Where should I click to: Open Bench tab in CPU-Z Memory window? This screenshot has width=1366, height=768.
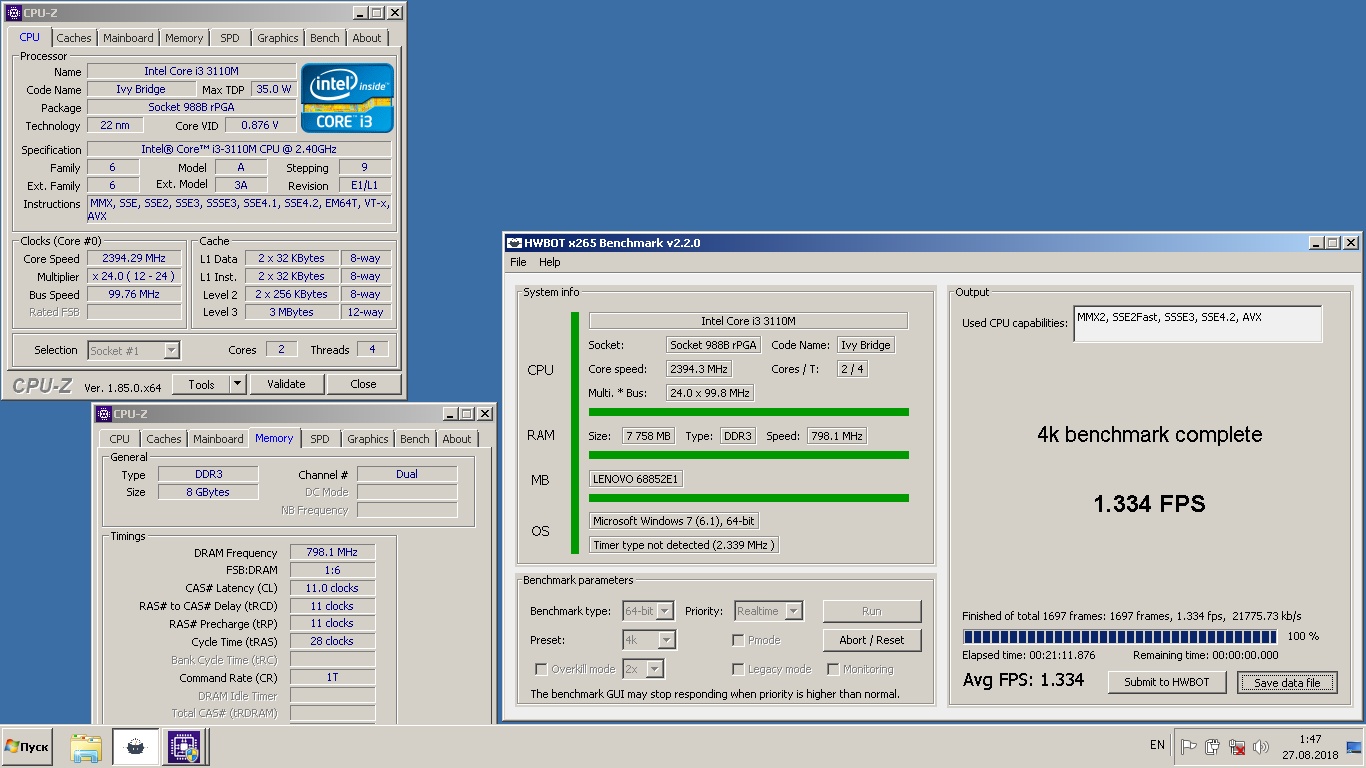pyautogui.click(x=414, y=439)
